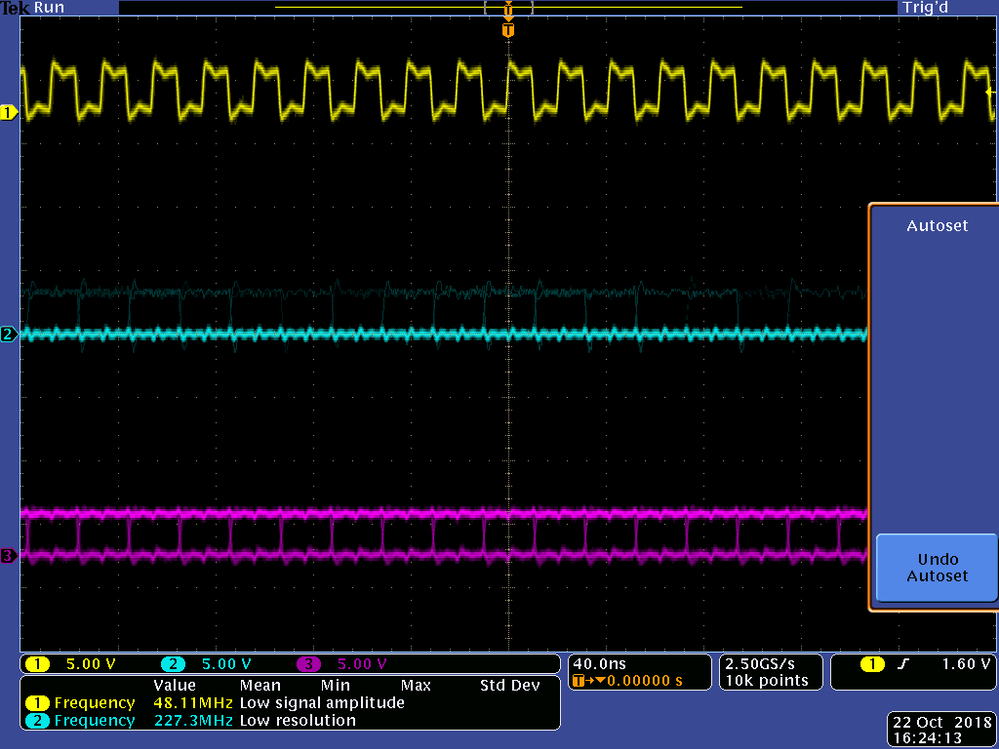Image resolution: width=999 pixels, height=749 pixels.
Task: Click the Std Dev column header
Action: tap(510, 686)
